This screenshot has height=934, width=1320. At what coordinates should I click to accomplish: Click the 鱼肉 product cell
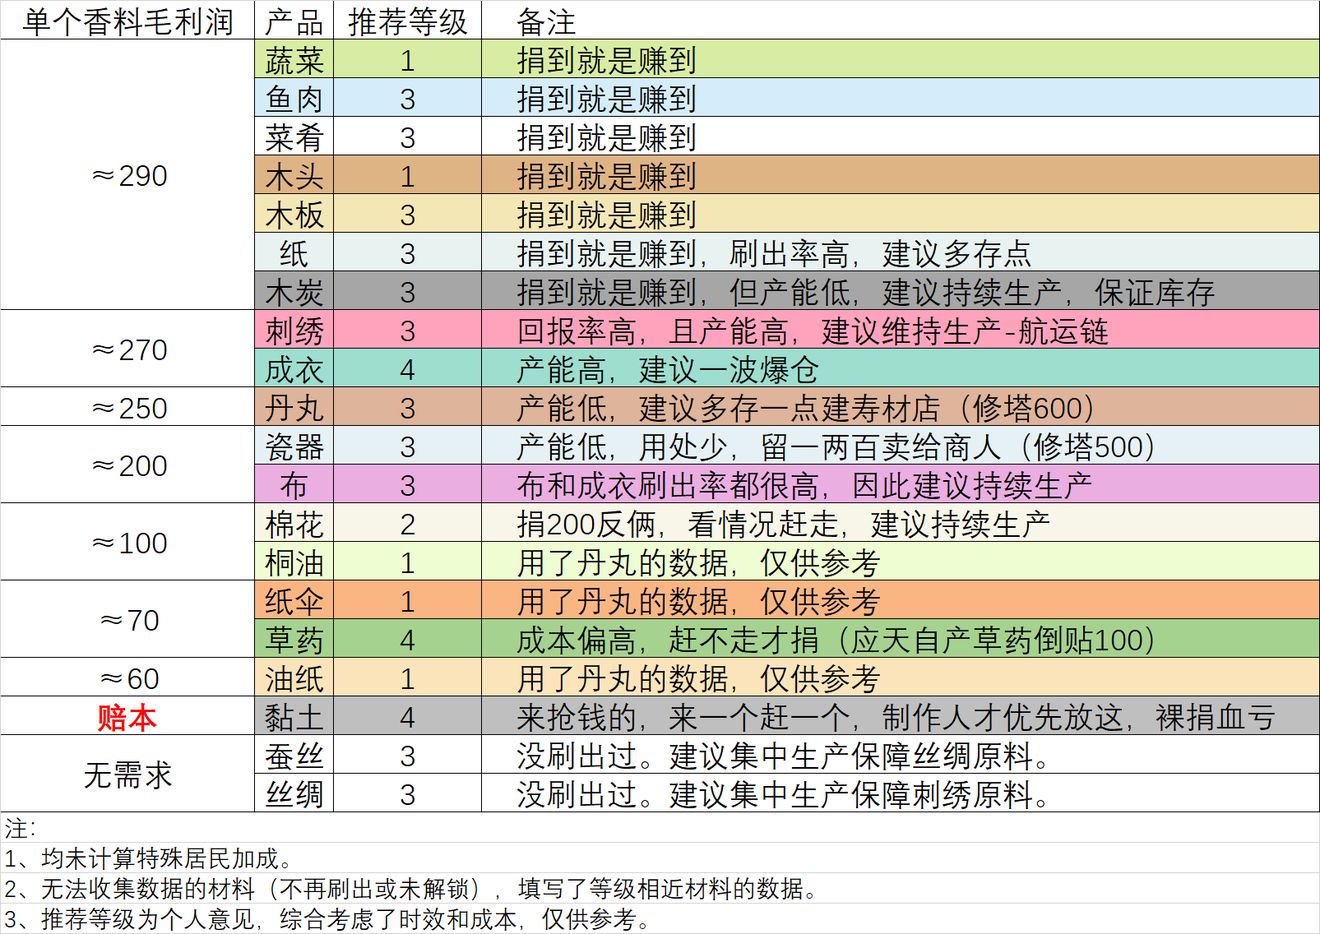294,98
